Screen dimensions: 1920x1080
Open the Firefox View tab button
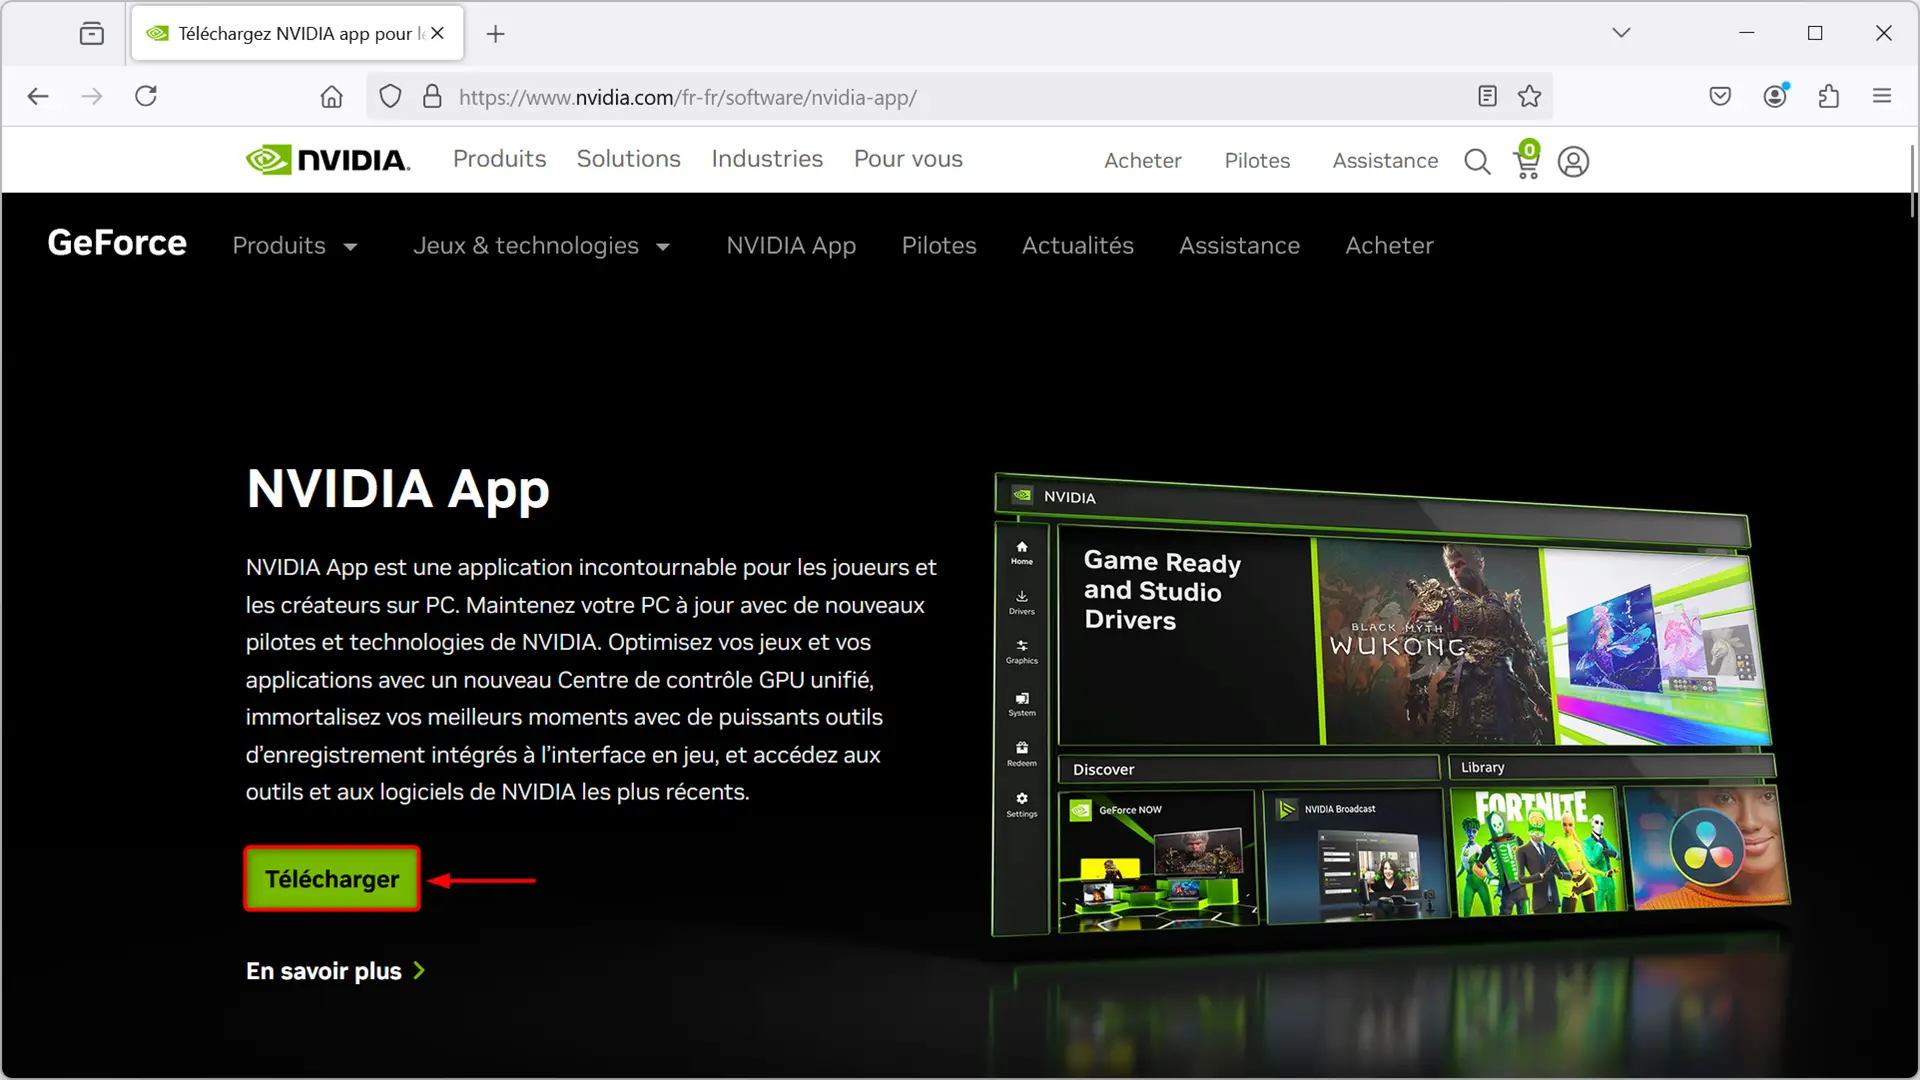pyautogui.click(x=92, y=34)
